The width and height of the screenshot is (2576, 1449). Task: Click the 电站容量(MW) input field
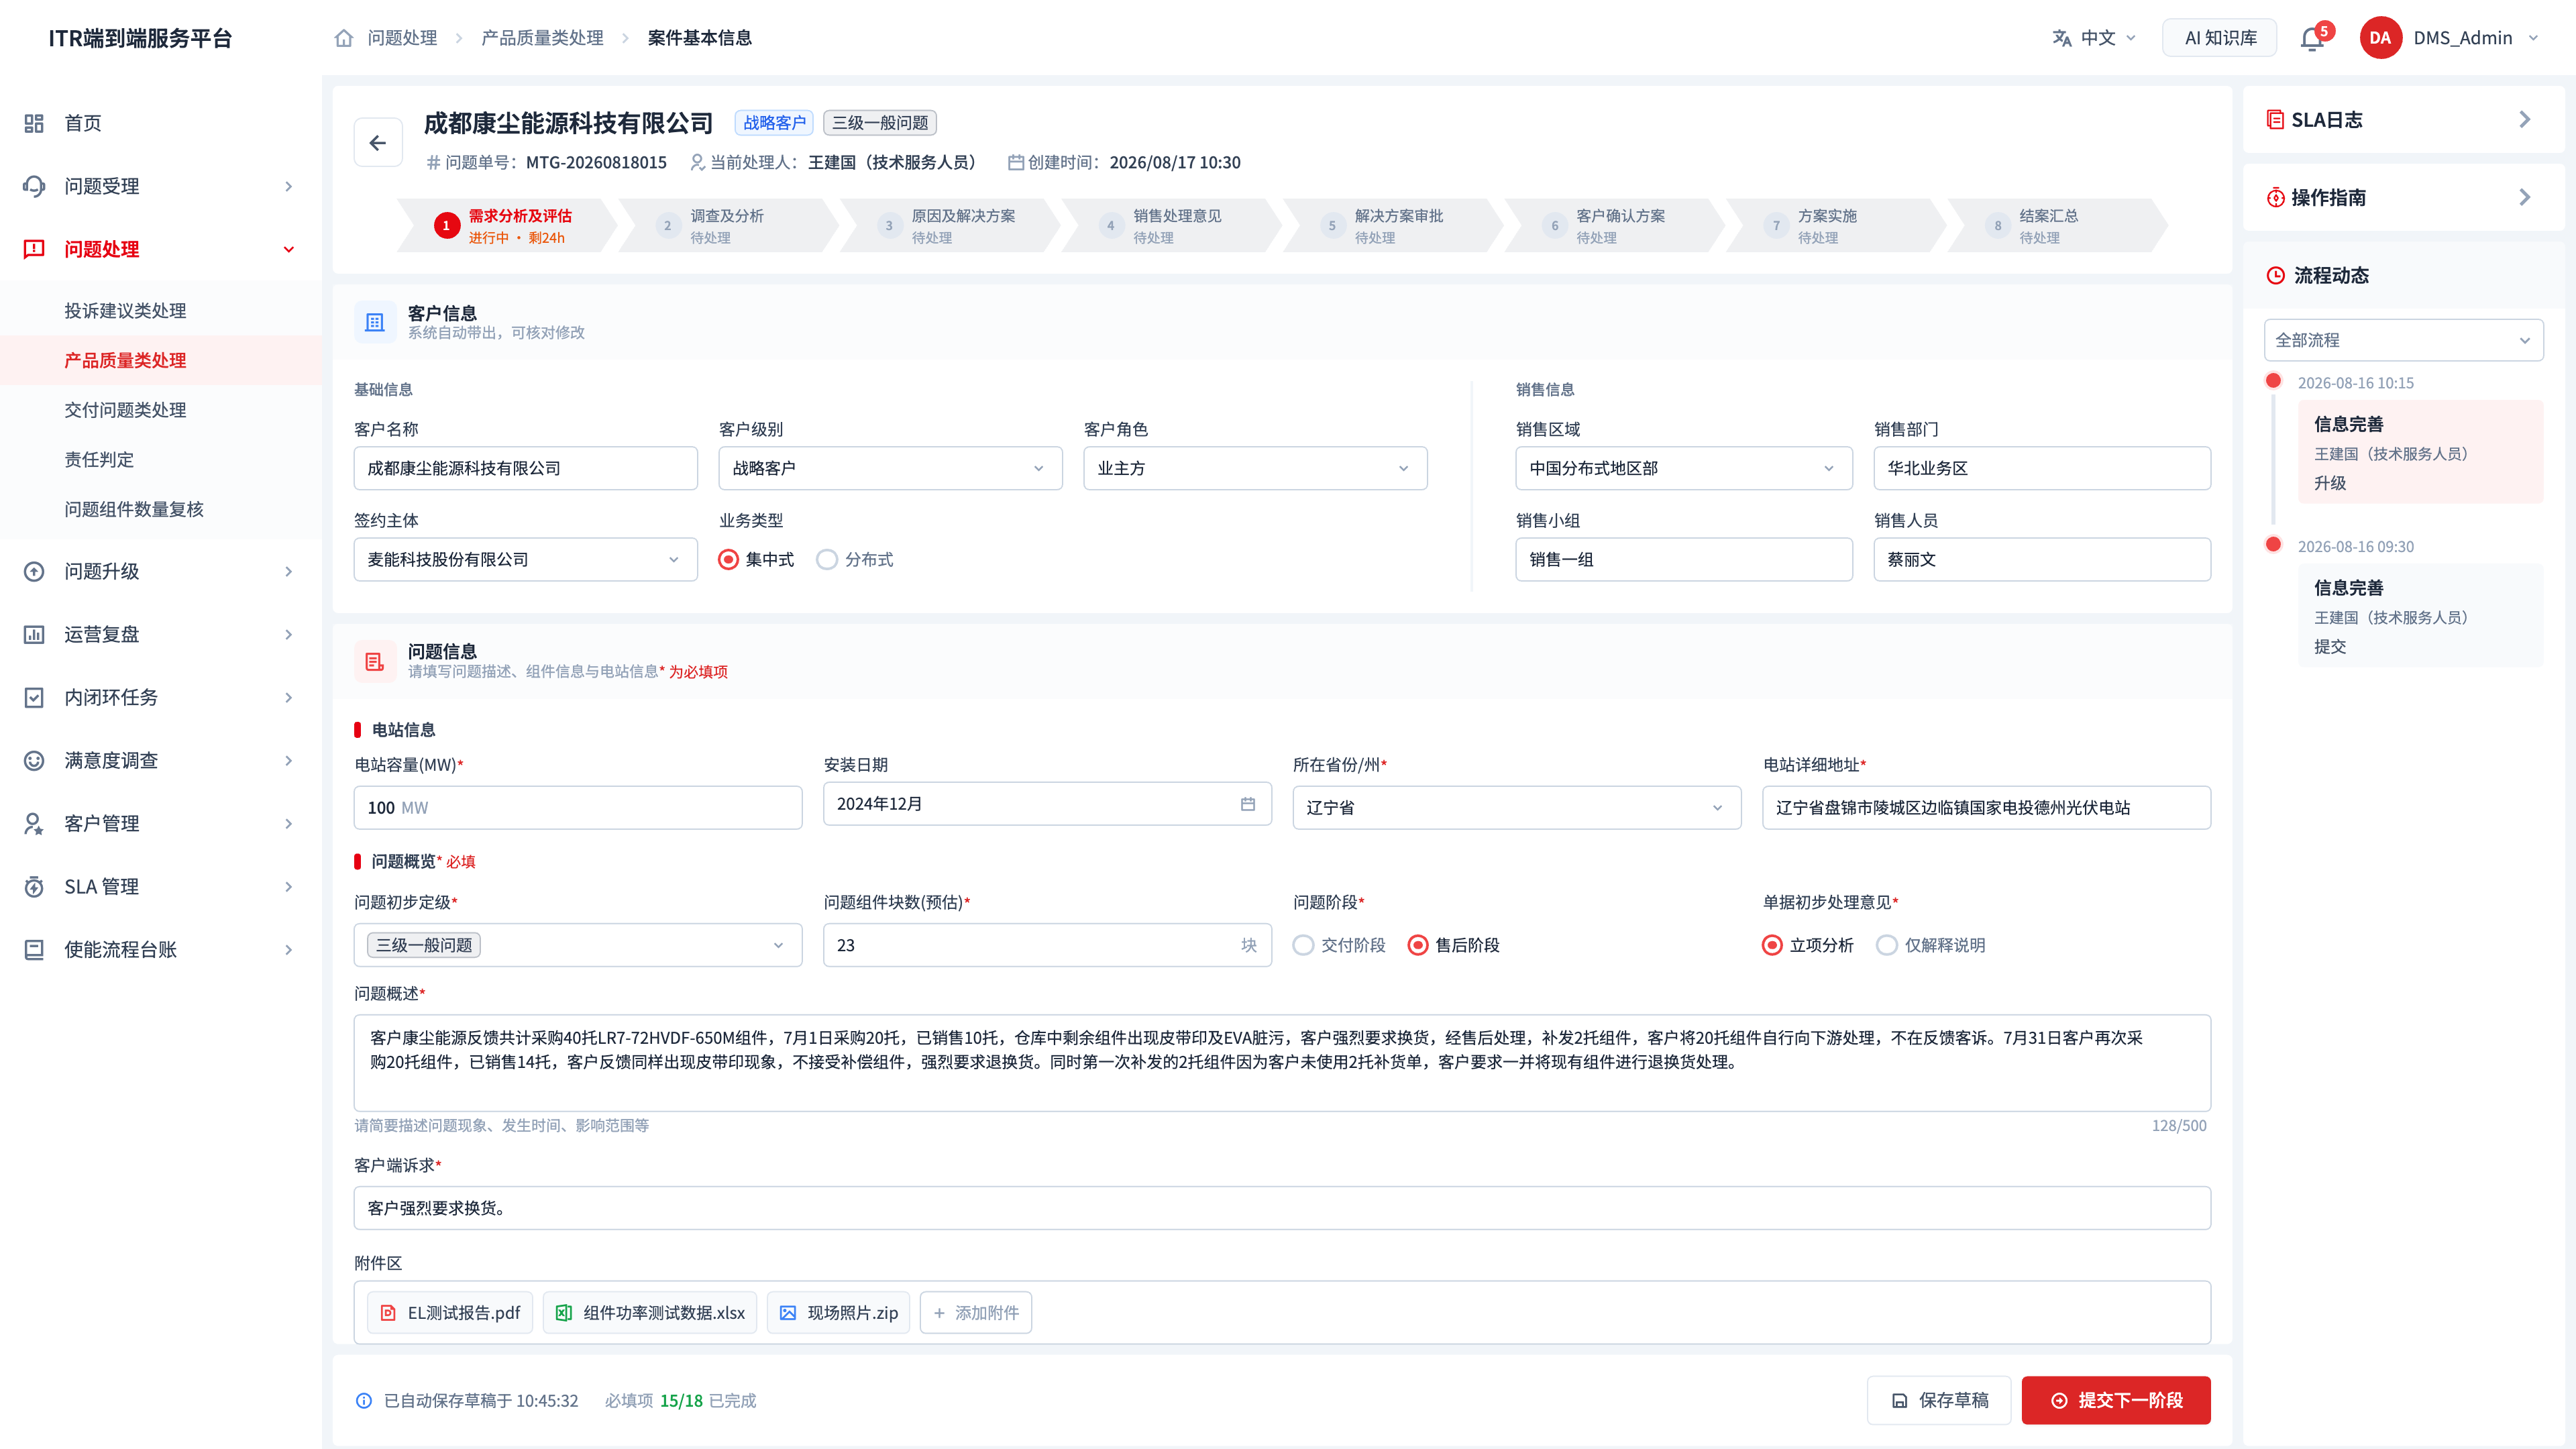click(578, 808)
